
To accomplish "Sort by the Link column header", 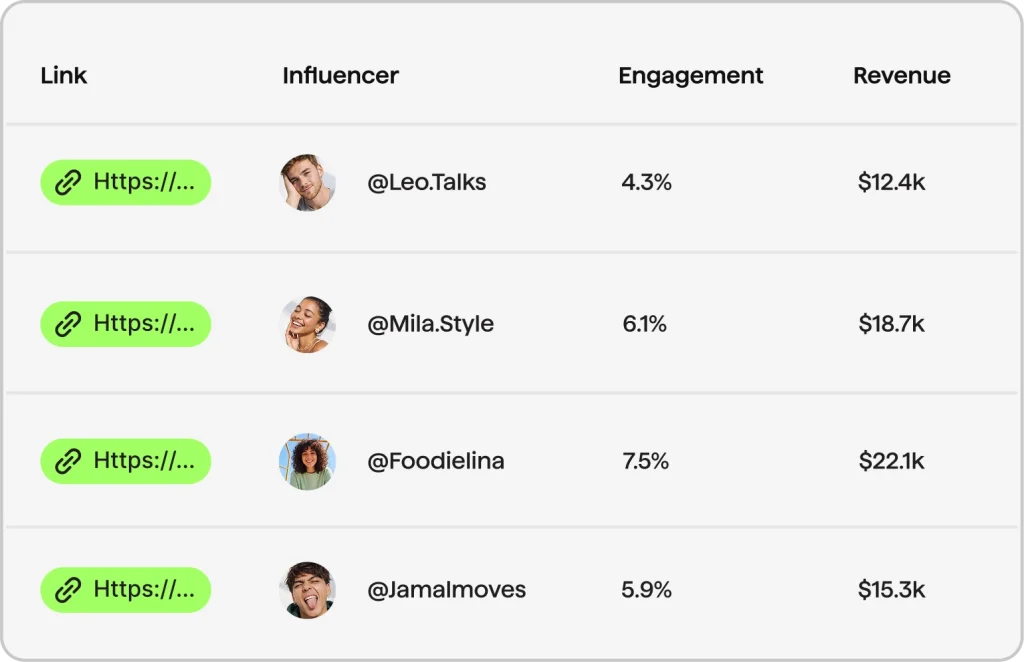I will tap(64, 76).
